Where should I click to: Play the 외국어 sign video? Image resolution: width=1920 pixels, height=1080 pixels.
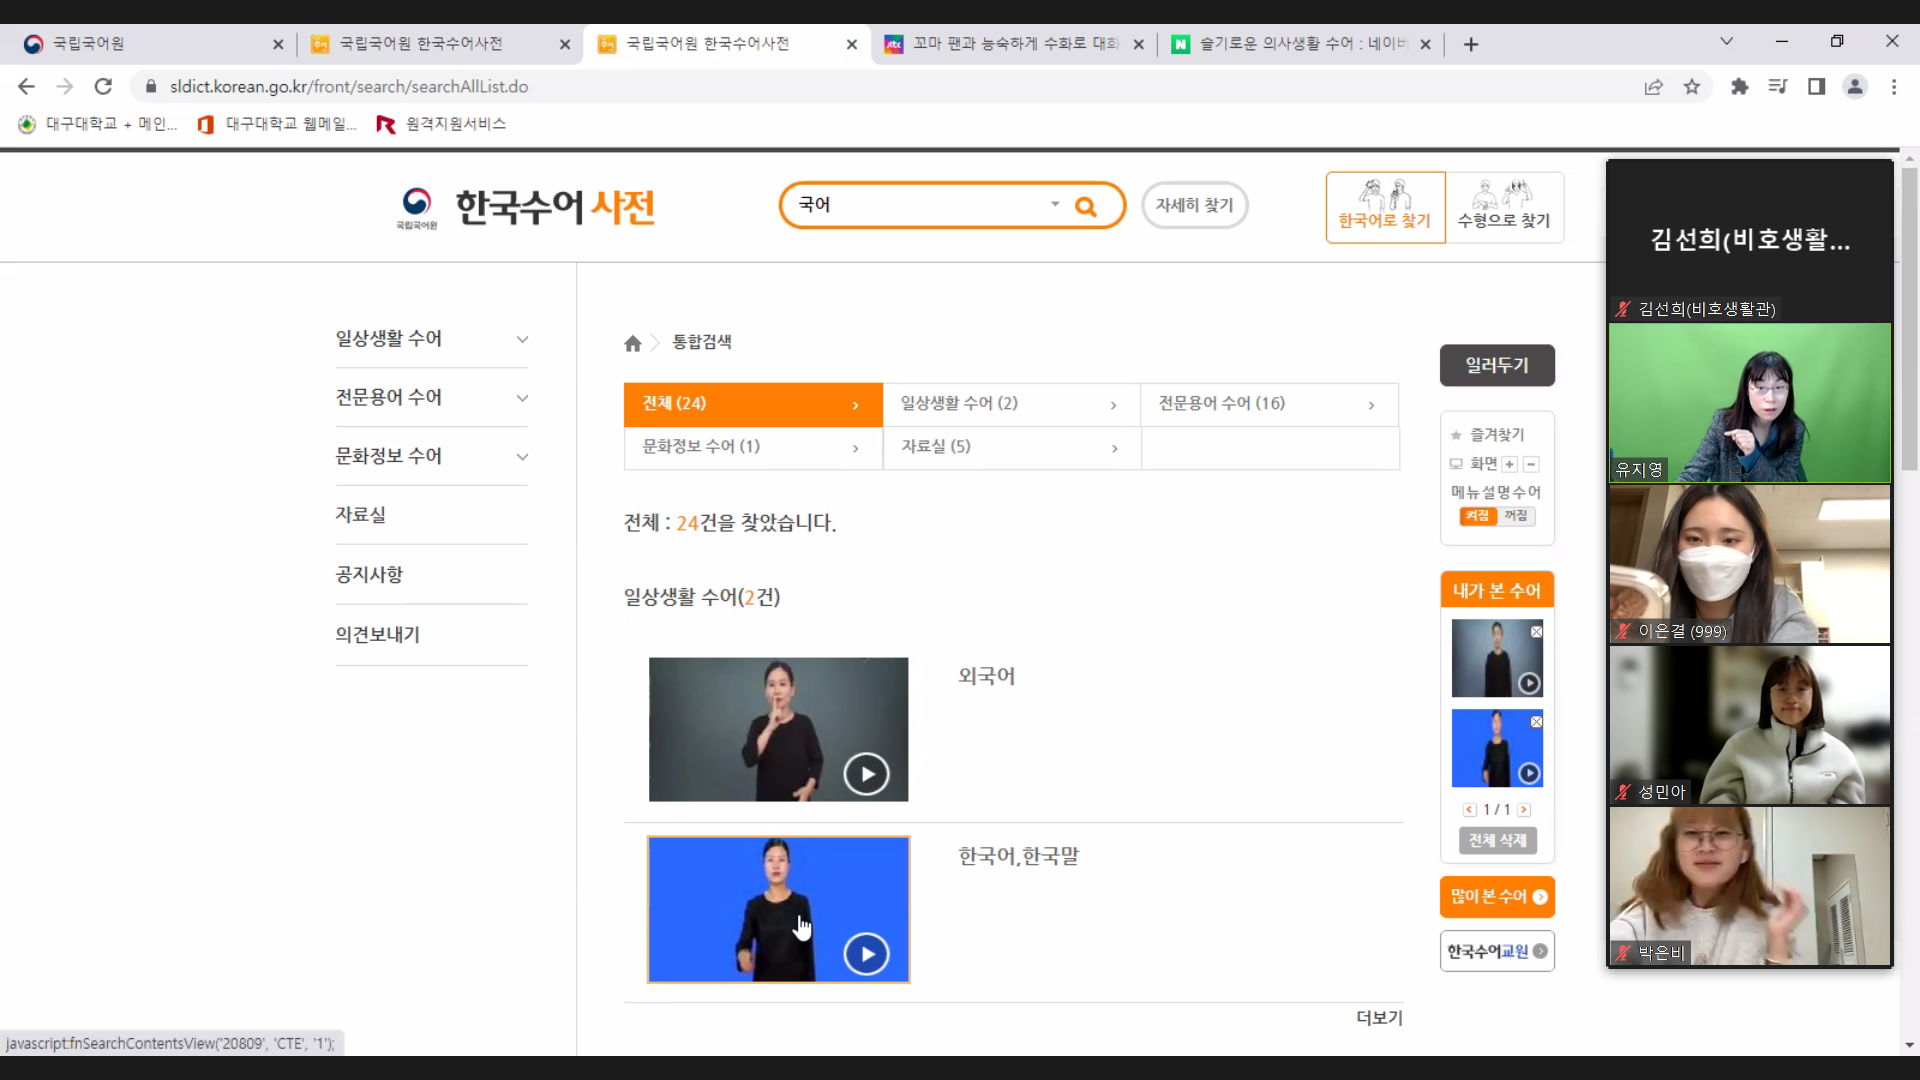866,774
